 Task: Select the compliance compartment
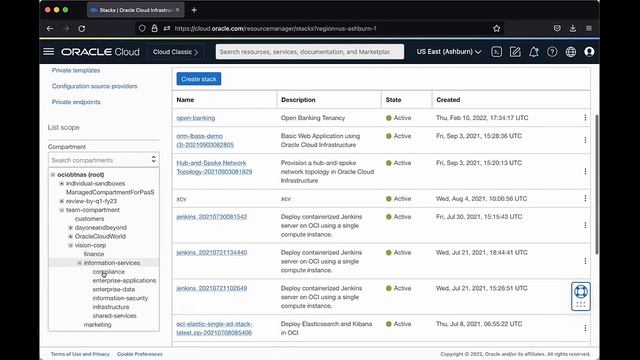click(109, 272)
